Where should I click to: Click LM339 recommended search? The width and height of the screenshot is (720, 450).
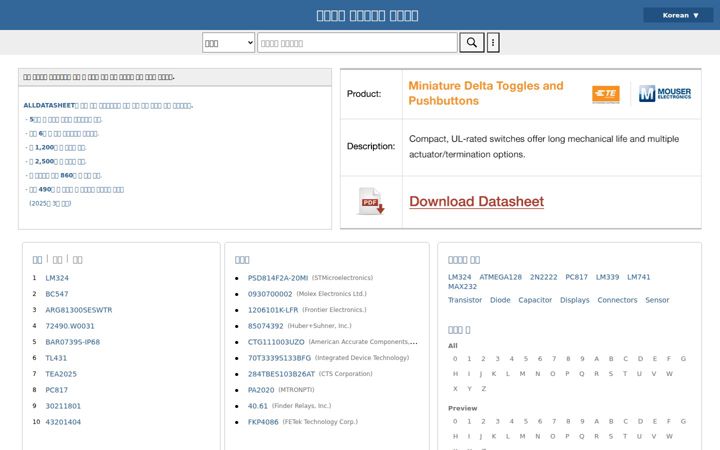(x=608, y=277)
